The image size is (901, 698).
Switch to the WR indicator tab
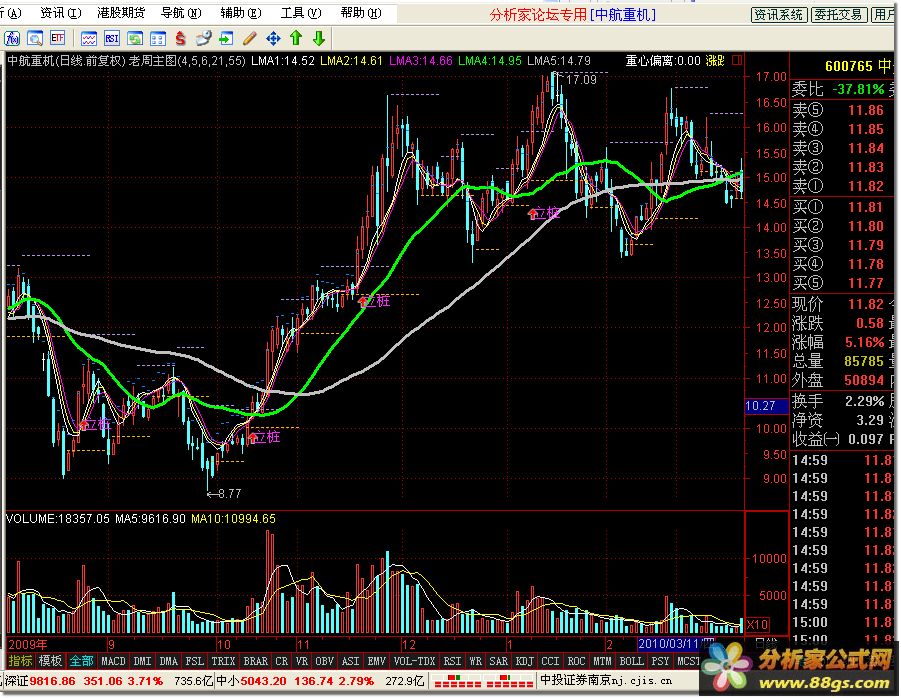[475, 661]
